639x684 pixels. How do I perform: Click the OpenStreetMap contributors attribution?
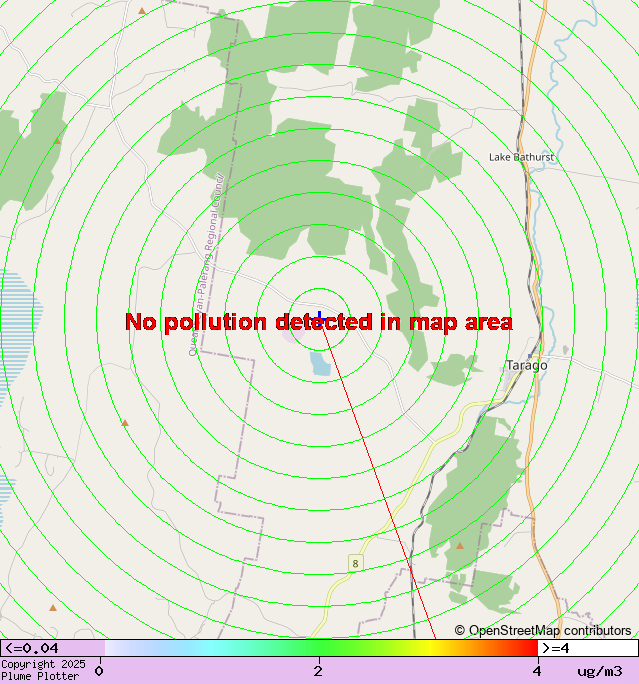coord(543,630)
